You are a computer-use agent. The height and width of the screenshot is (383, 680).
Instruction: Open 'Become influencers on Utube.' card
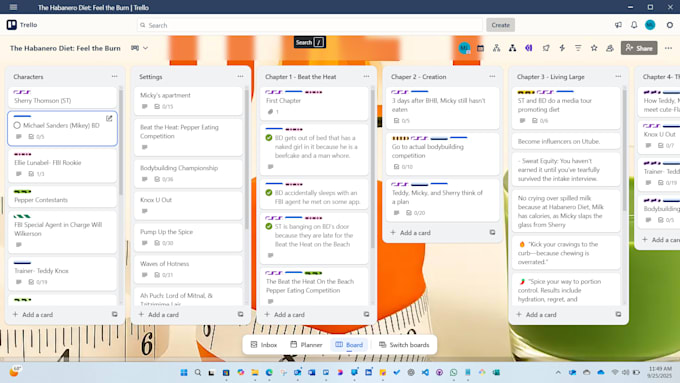pyautogui.click(x=566, y=141)
